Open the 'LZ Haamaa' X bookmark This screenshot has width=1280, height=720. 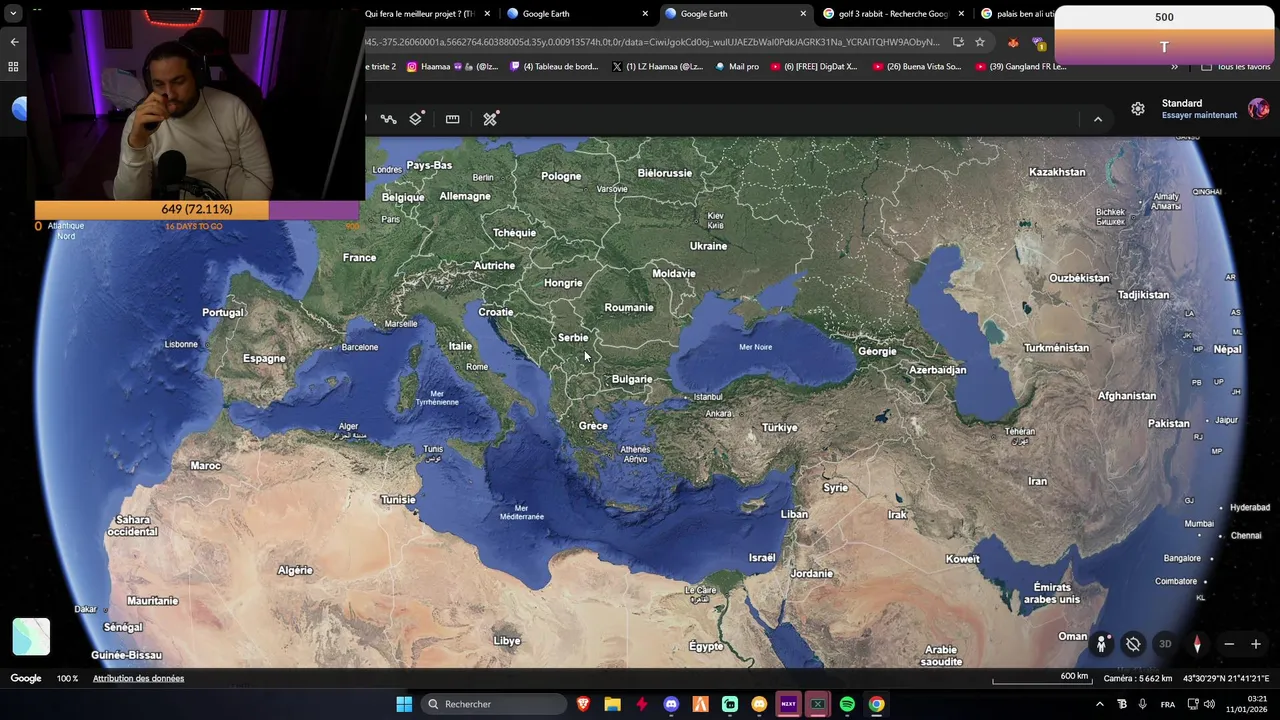click(x=657, y=67)
